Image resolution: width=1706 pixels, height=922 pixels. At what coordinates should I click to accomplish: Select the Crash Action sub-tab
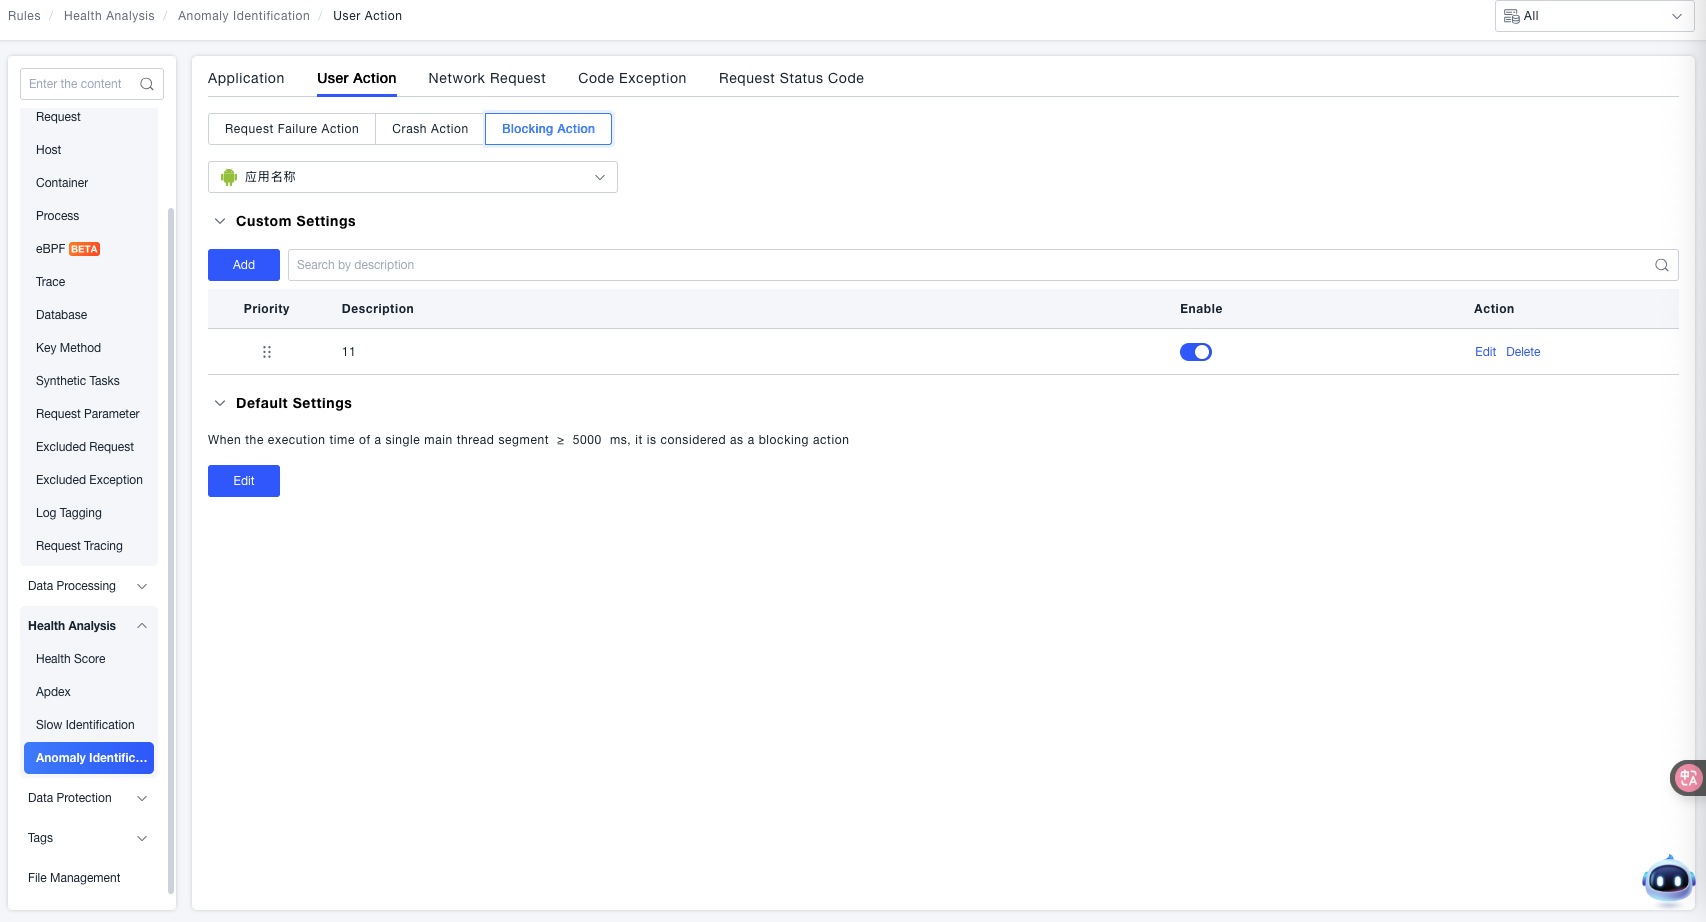click(430, 129)
